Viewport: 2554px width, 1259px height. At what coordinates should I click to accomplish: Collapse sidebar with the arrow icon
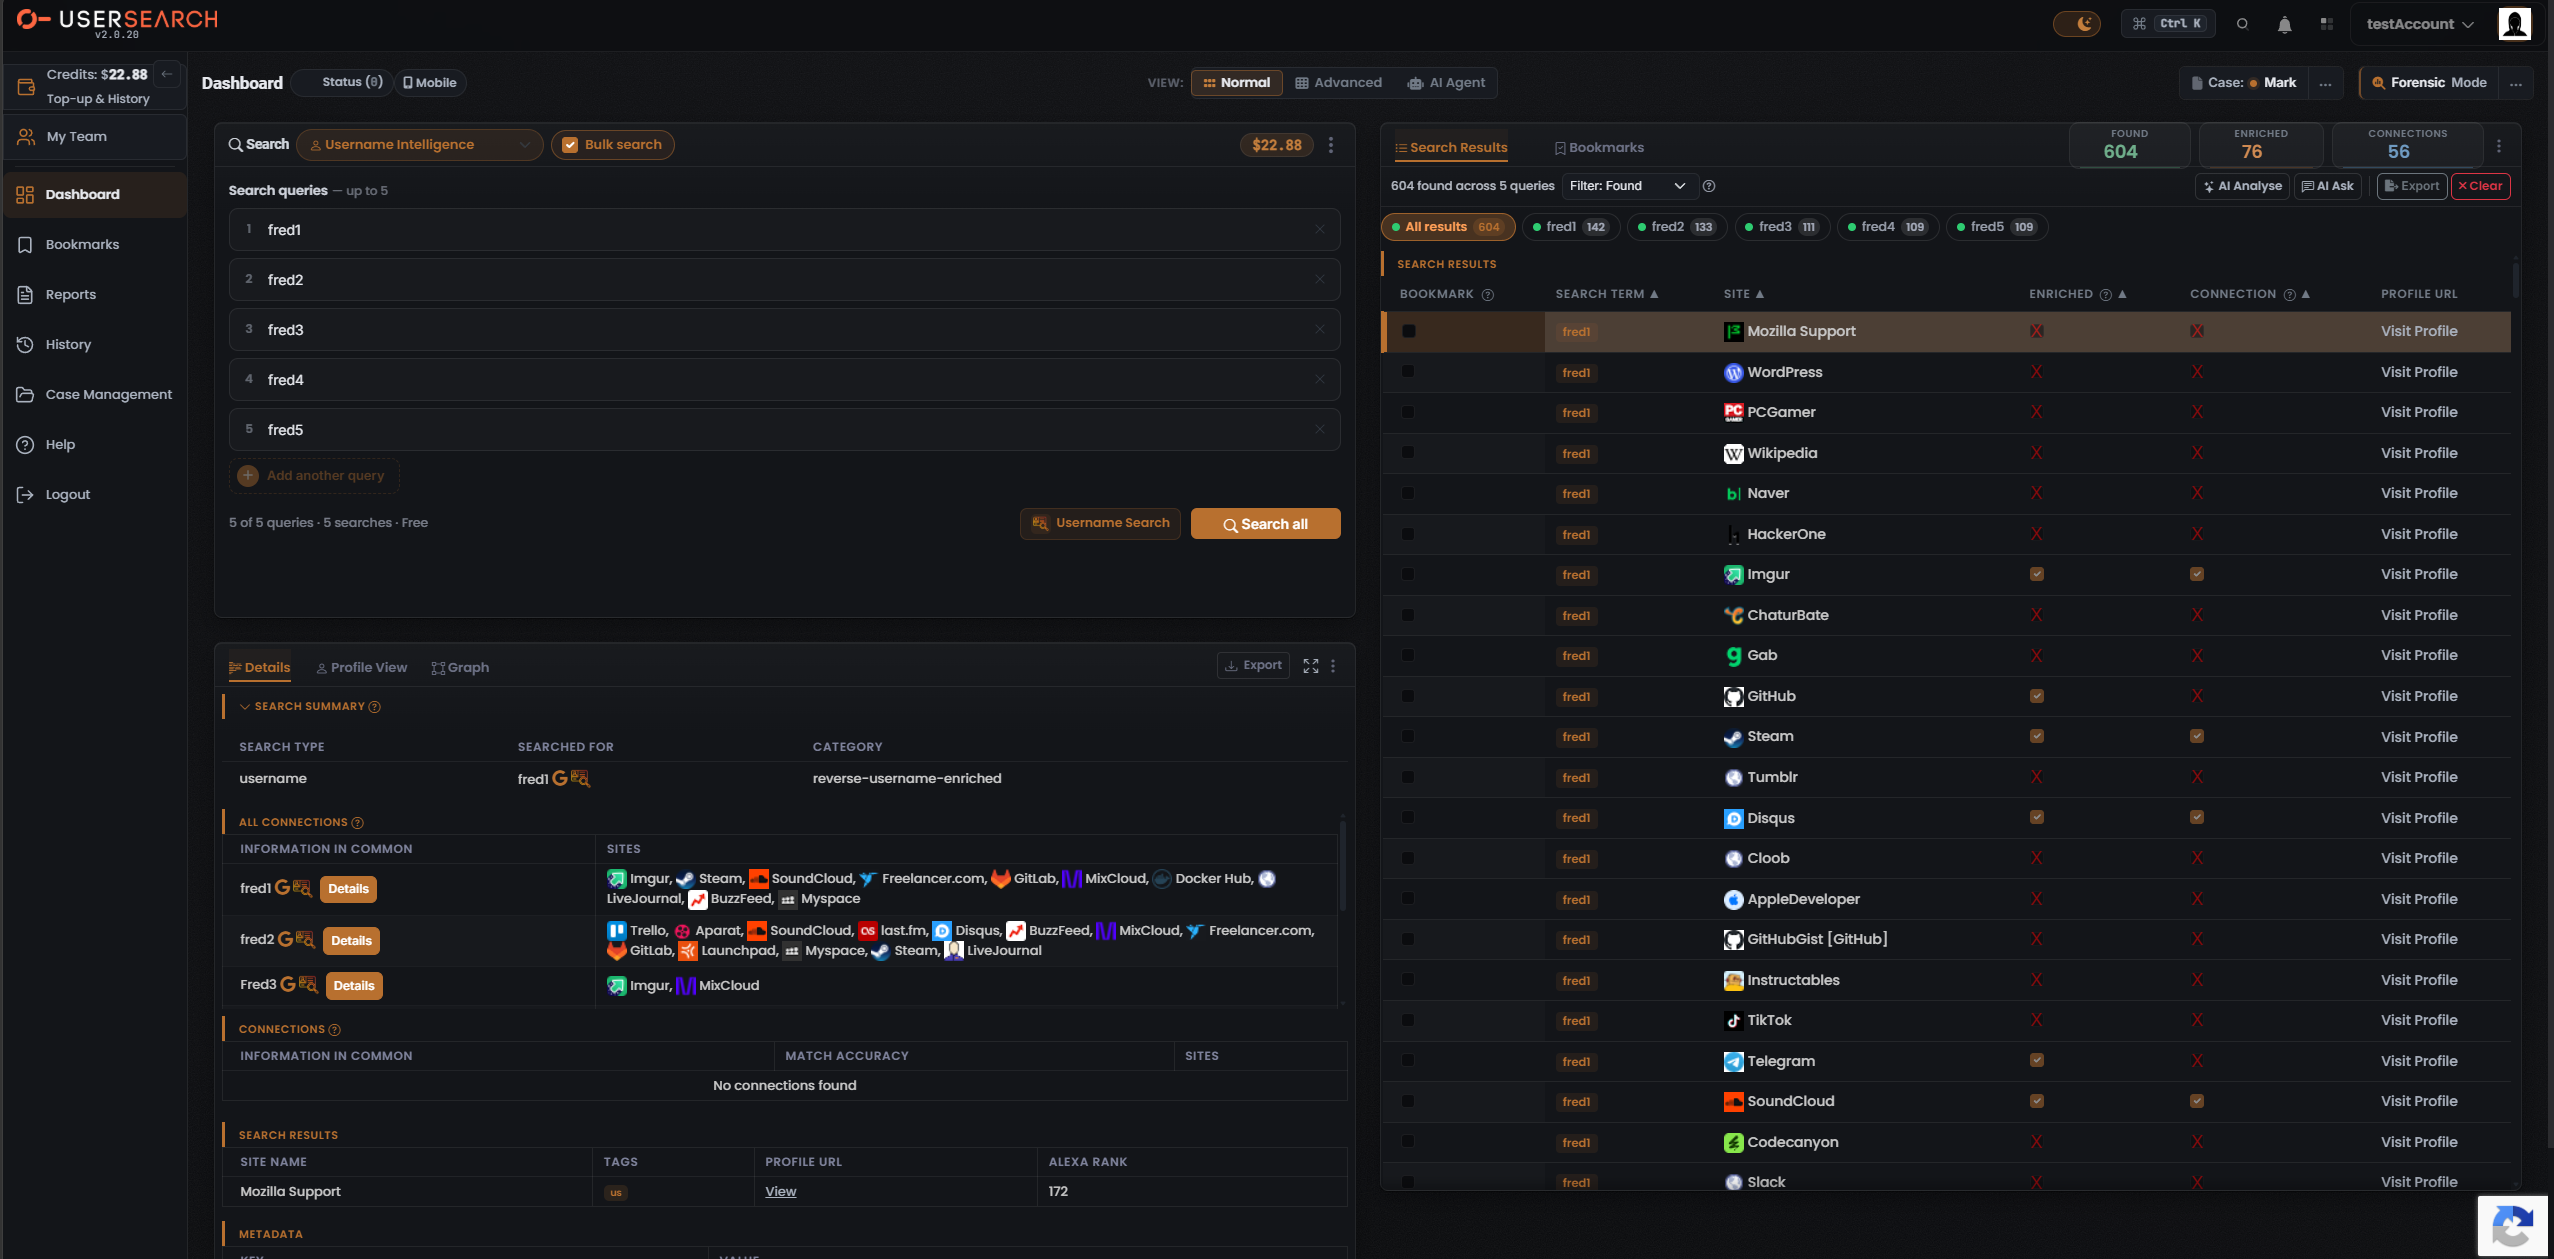(x=167, y=74)
